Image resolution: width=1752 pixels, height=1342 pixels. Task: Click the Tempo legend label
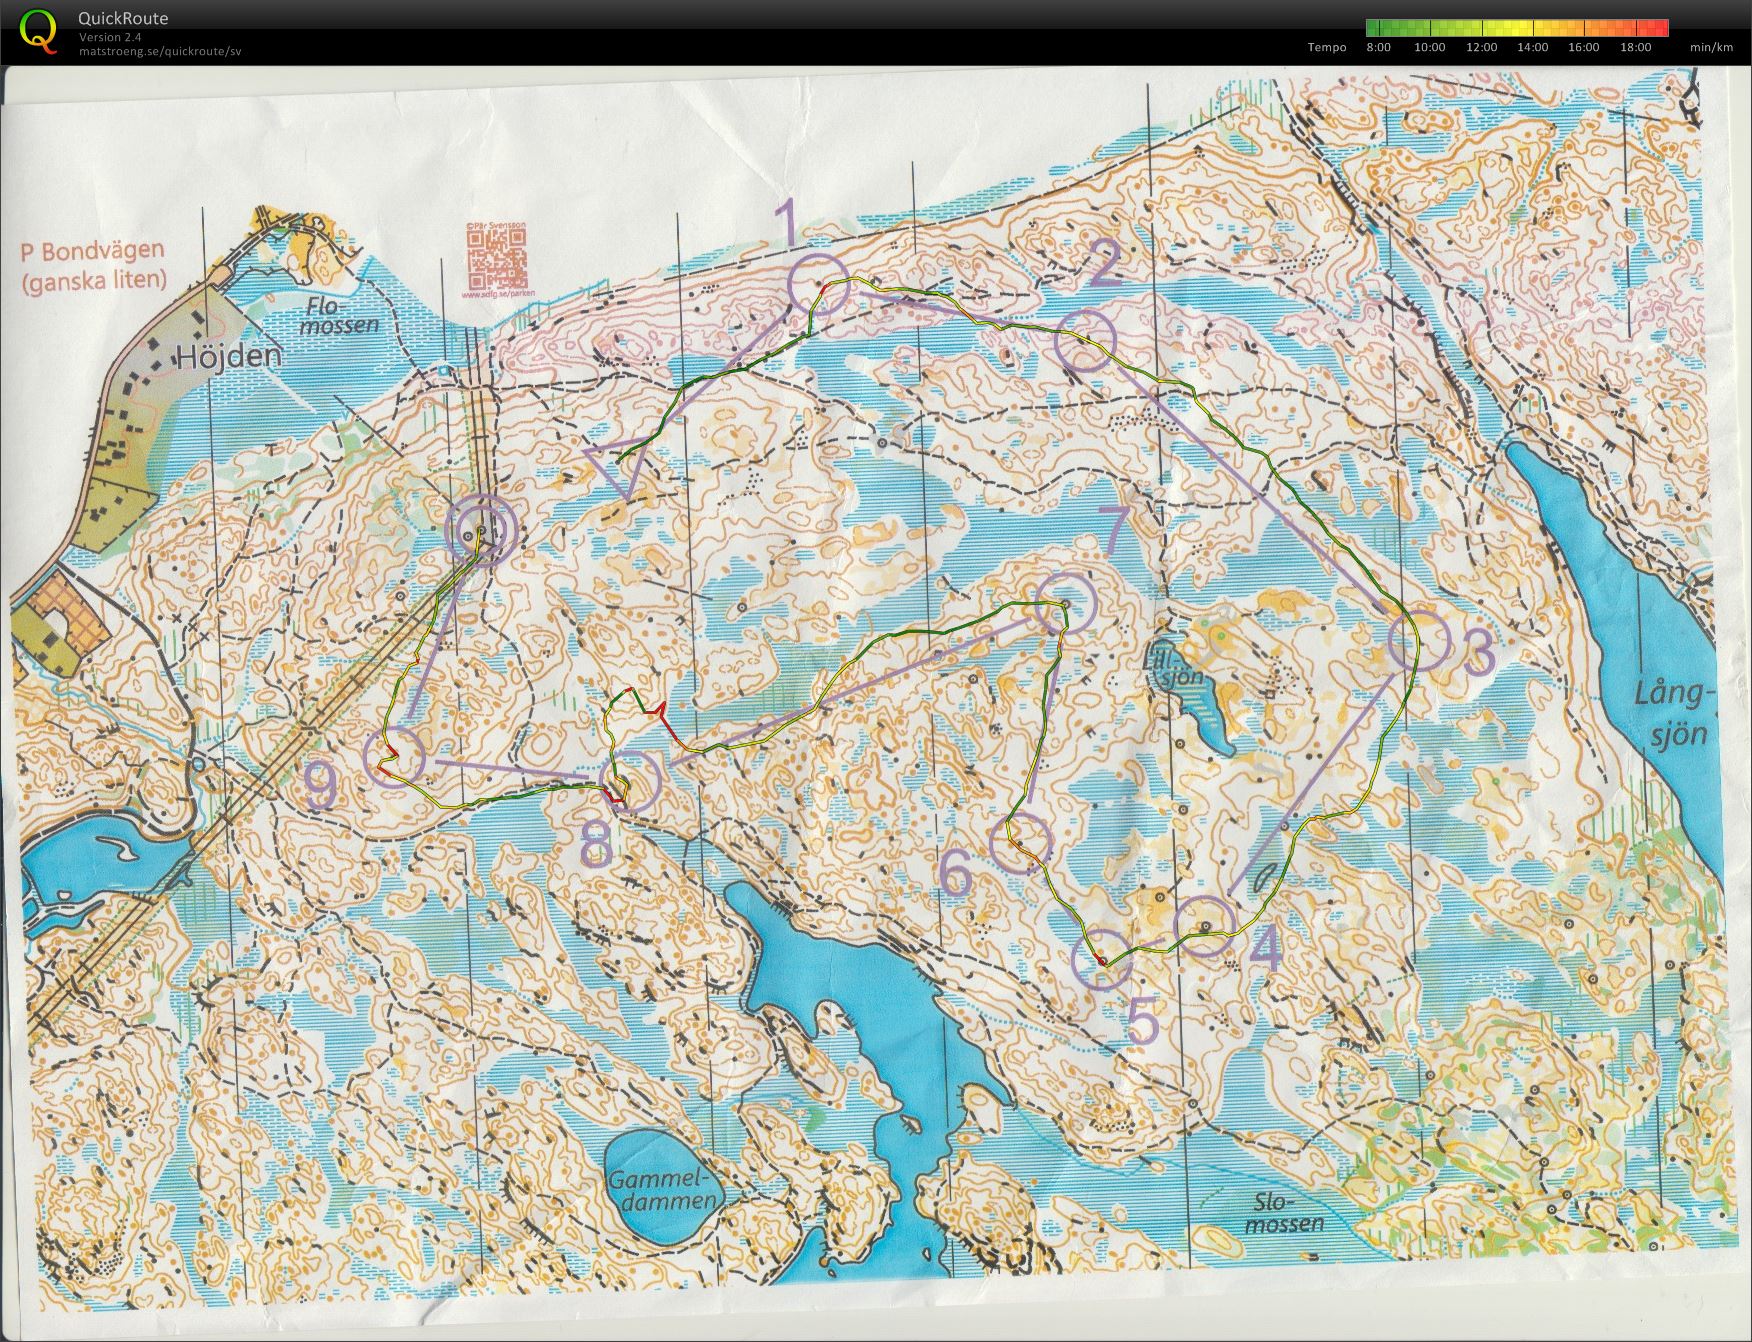(1327, 47)
